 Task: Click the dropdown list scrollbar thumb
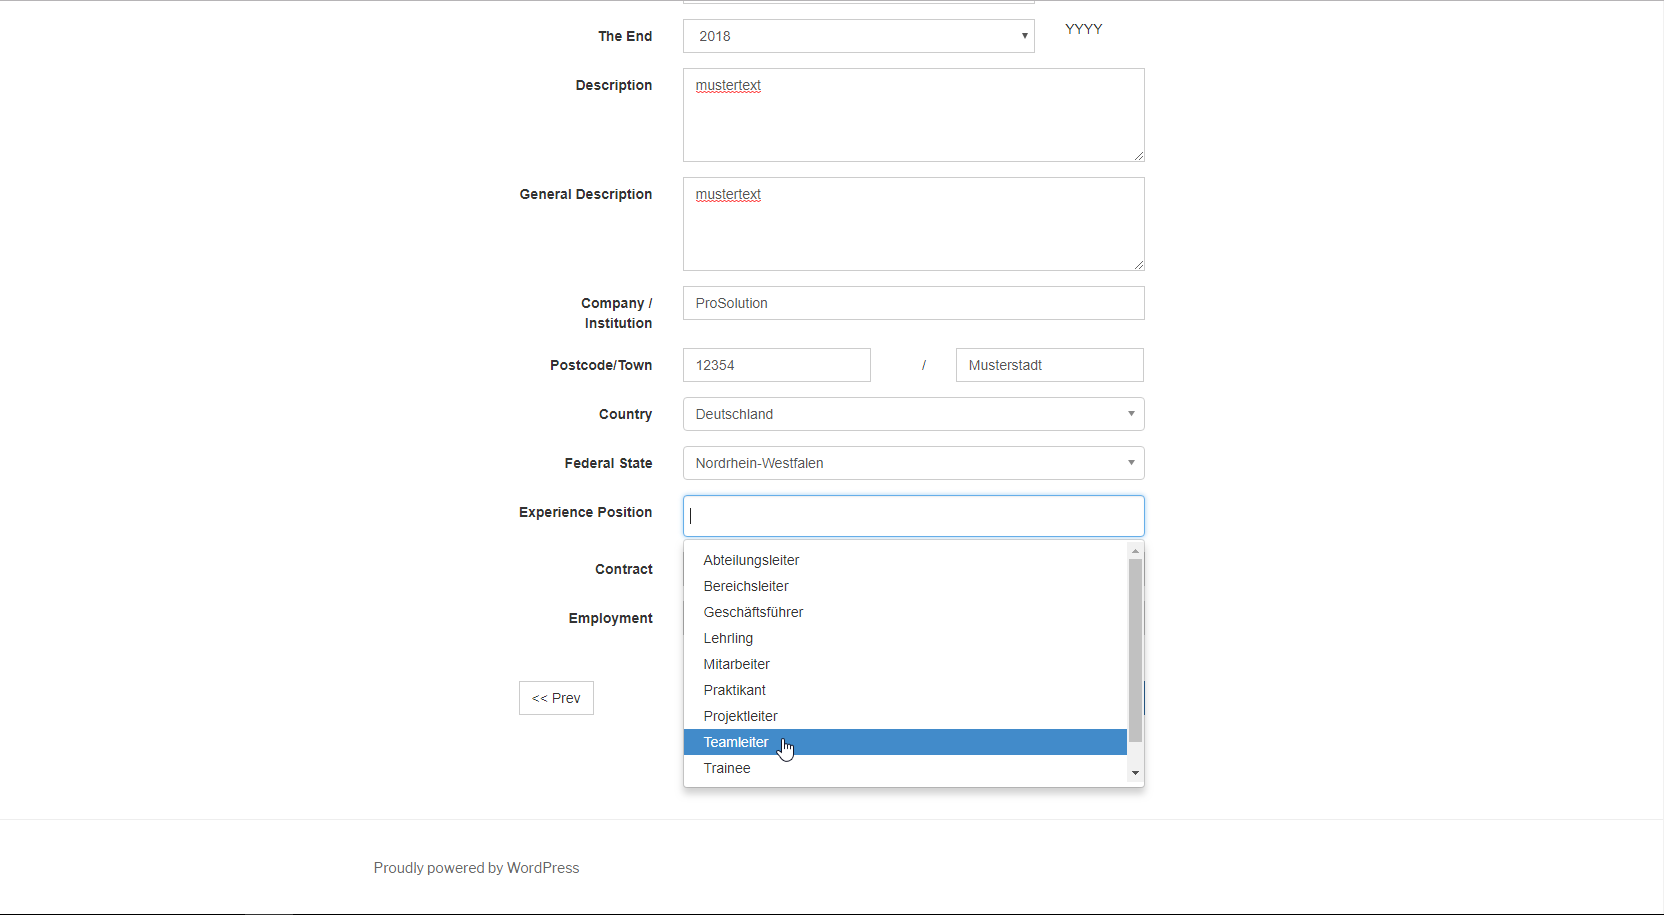[x=1135, y=650]
